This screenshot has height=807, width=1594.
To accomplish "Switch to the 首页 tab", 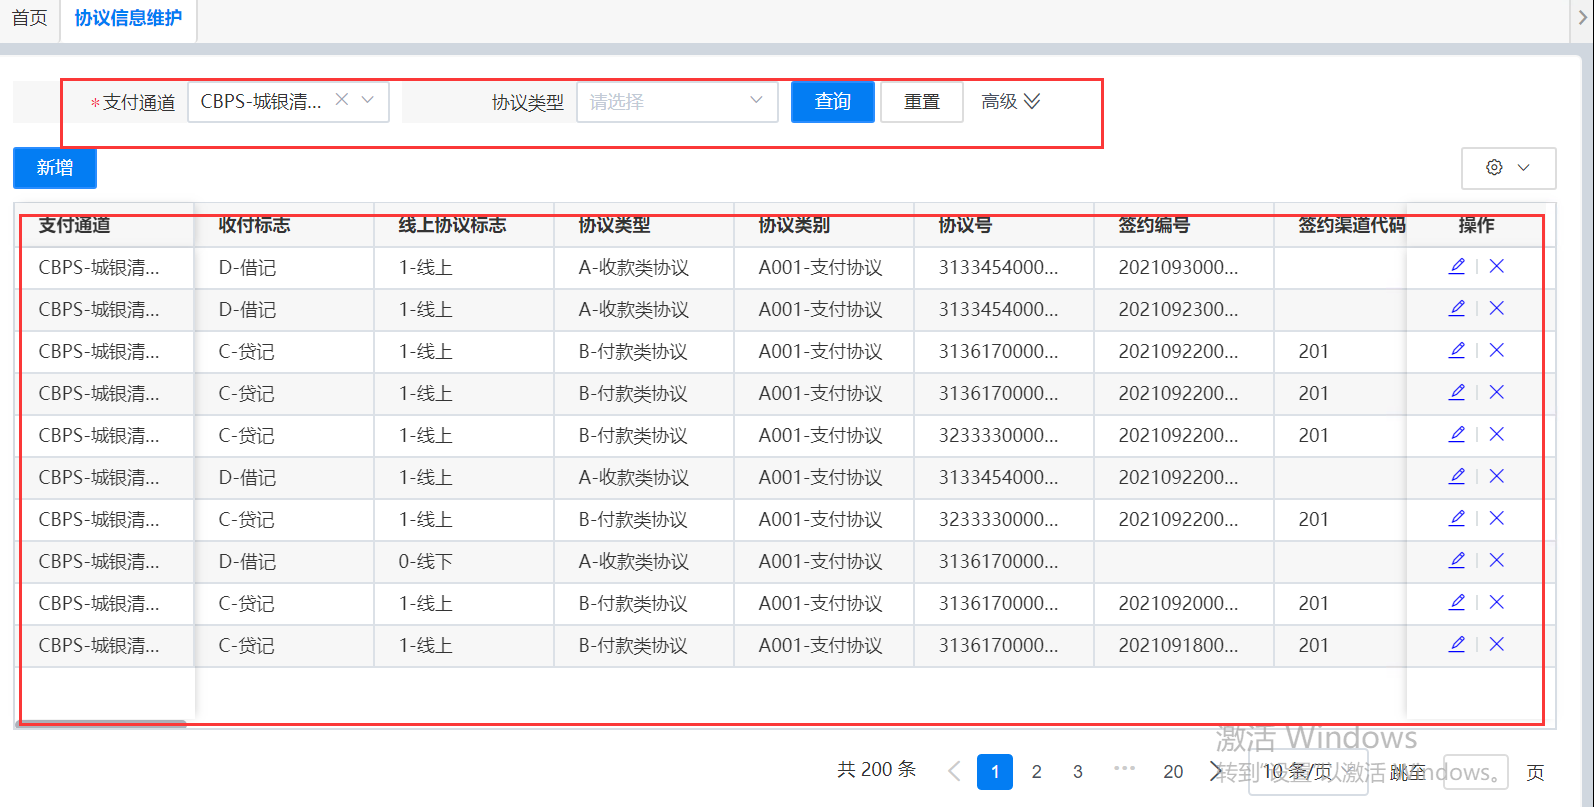I will click(x=30, y=18).
